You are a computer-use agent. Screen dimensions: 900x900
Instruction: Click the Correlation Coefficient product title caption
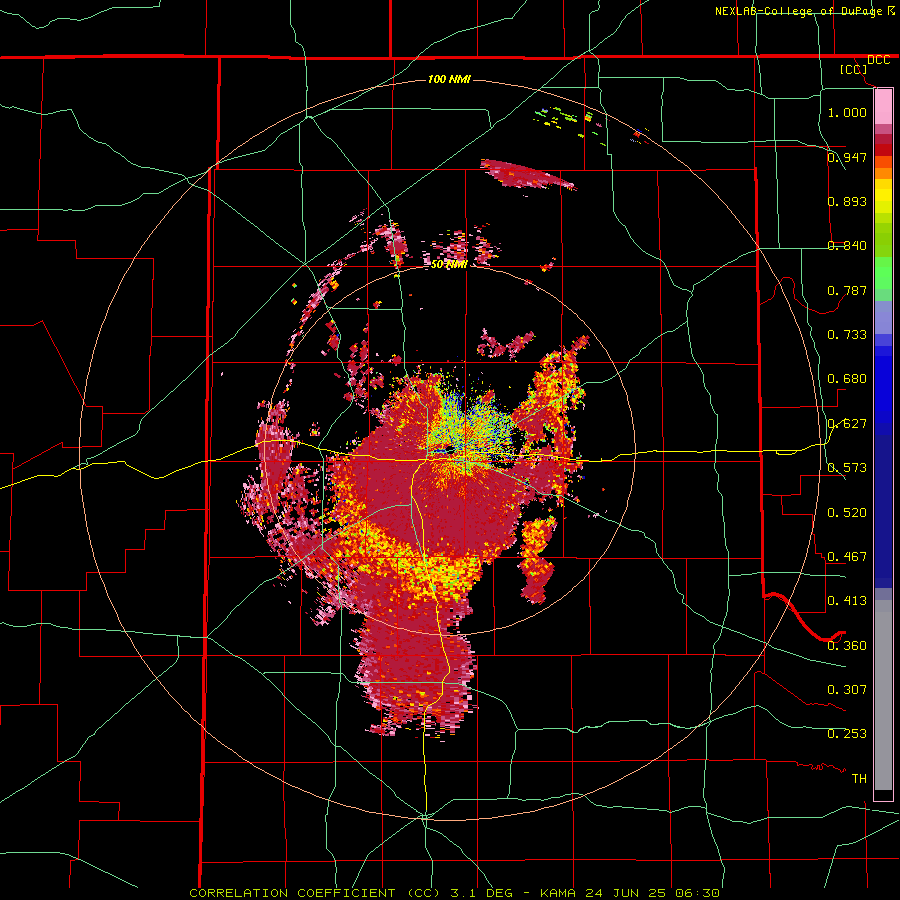(x=454, y=893)
